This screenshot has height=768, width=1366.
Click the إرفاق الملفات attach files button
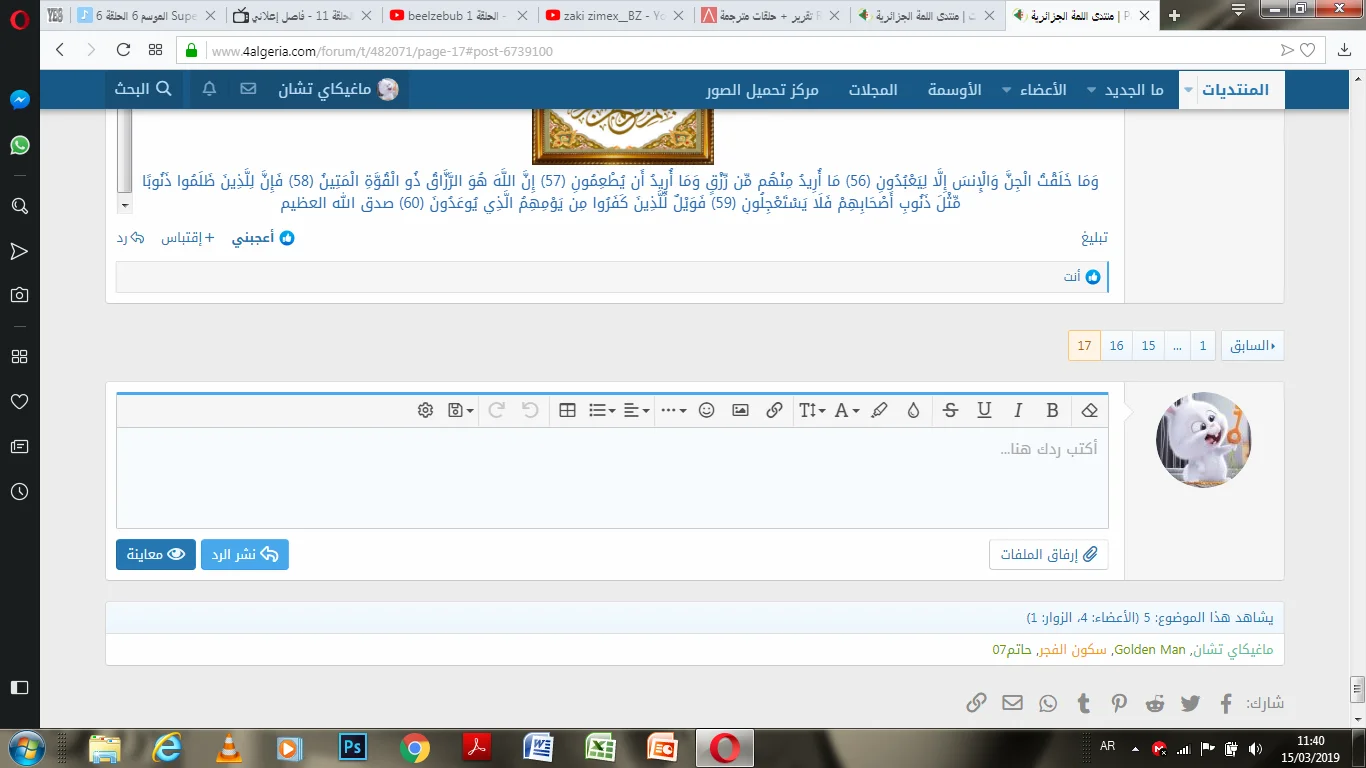tap(1048, 554)
